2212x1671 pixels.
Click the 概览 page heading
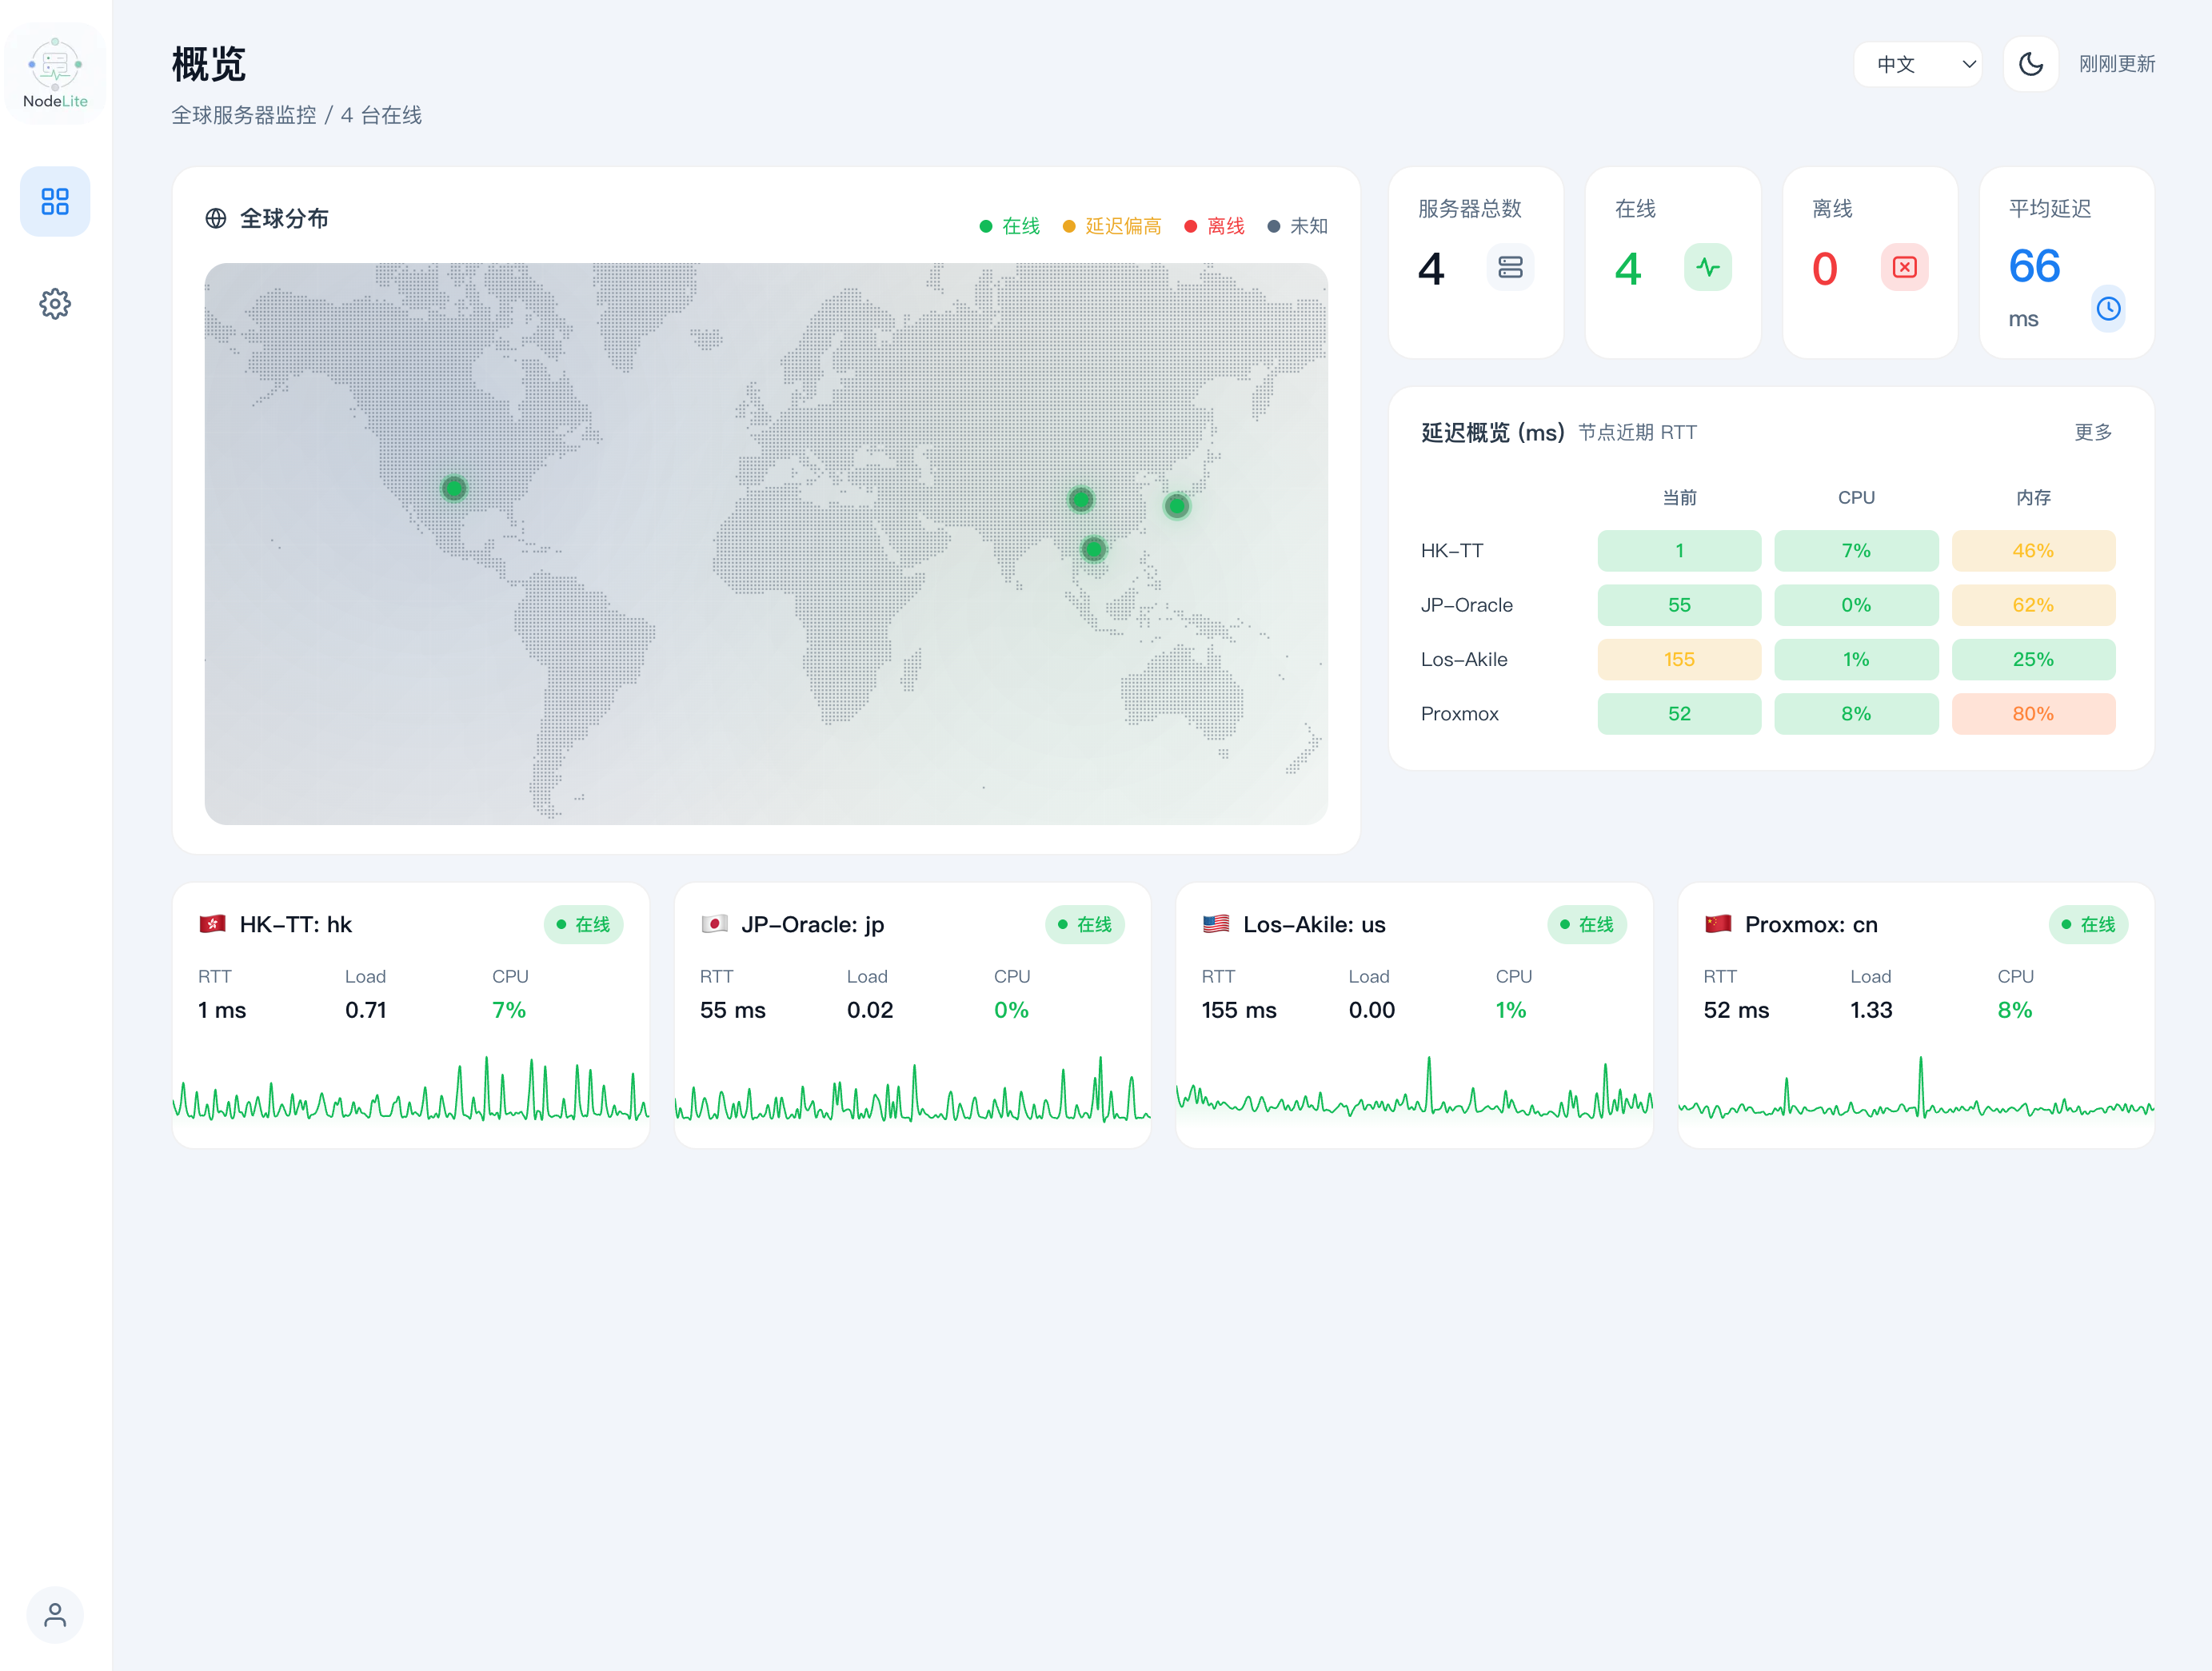(208, 65)
